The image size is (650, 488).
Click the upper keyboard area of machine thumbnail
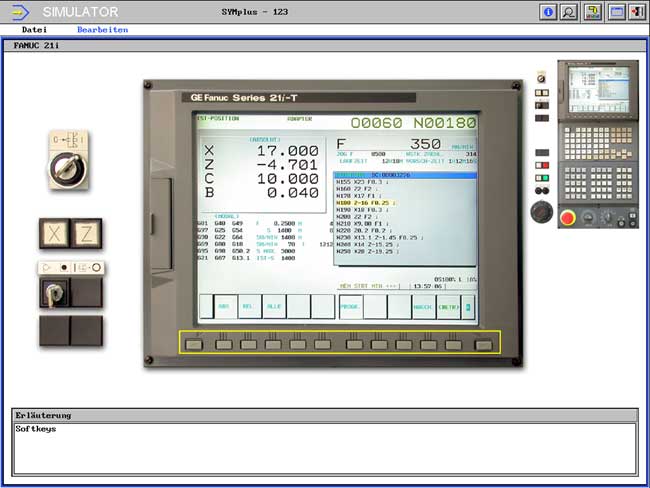598,143
